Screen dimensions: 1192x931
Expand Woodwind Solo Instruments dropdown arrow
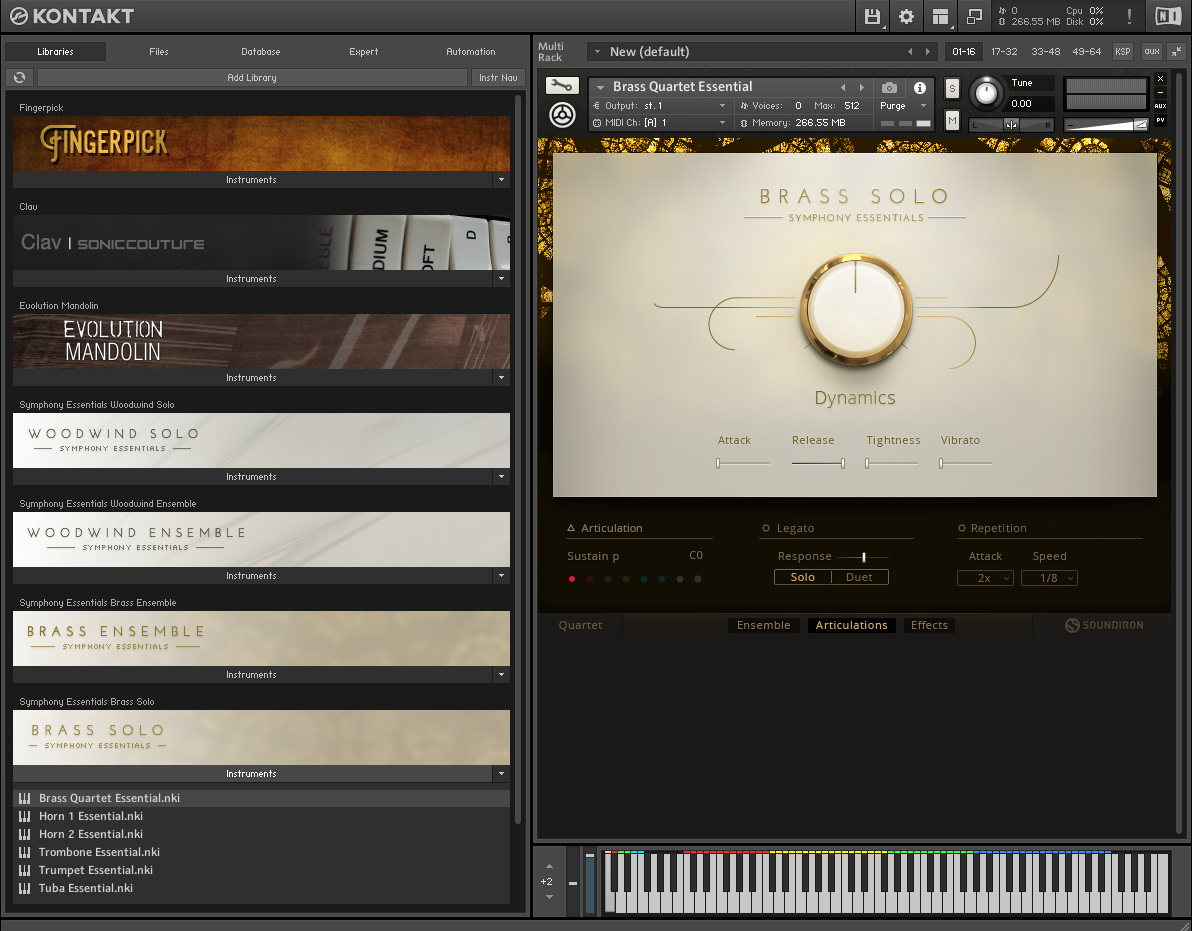pyautogui.click(x=501, y=477)
